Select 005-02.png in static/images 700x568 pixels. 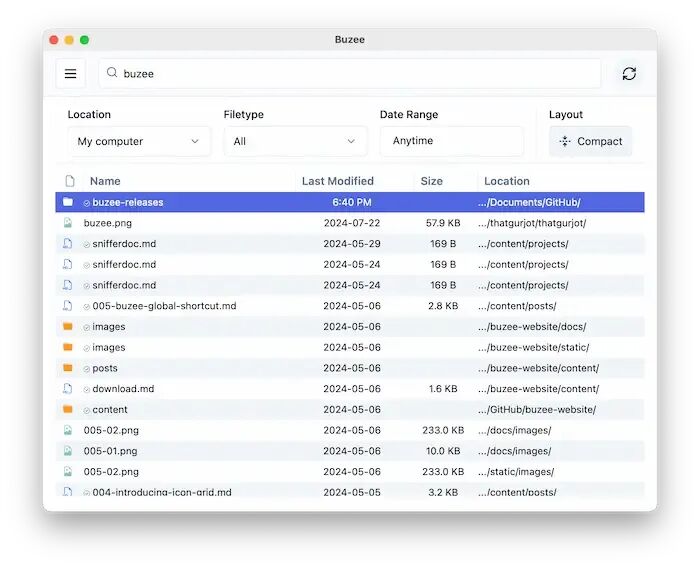point(111,472)
